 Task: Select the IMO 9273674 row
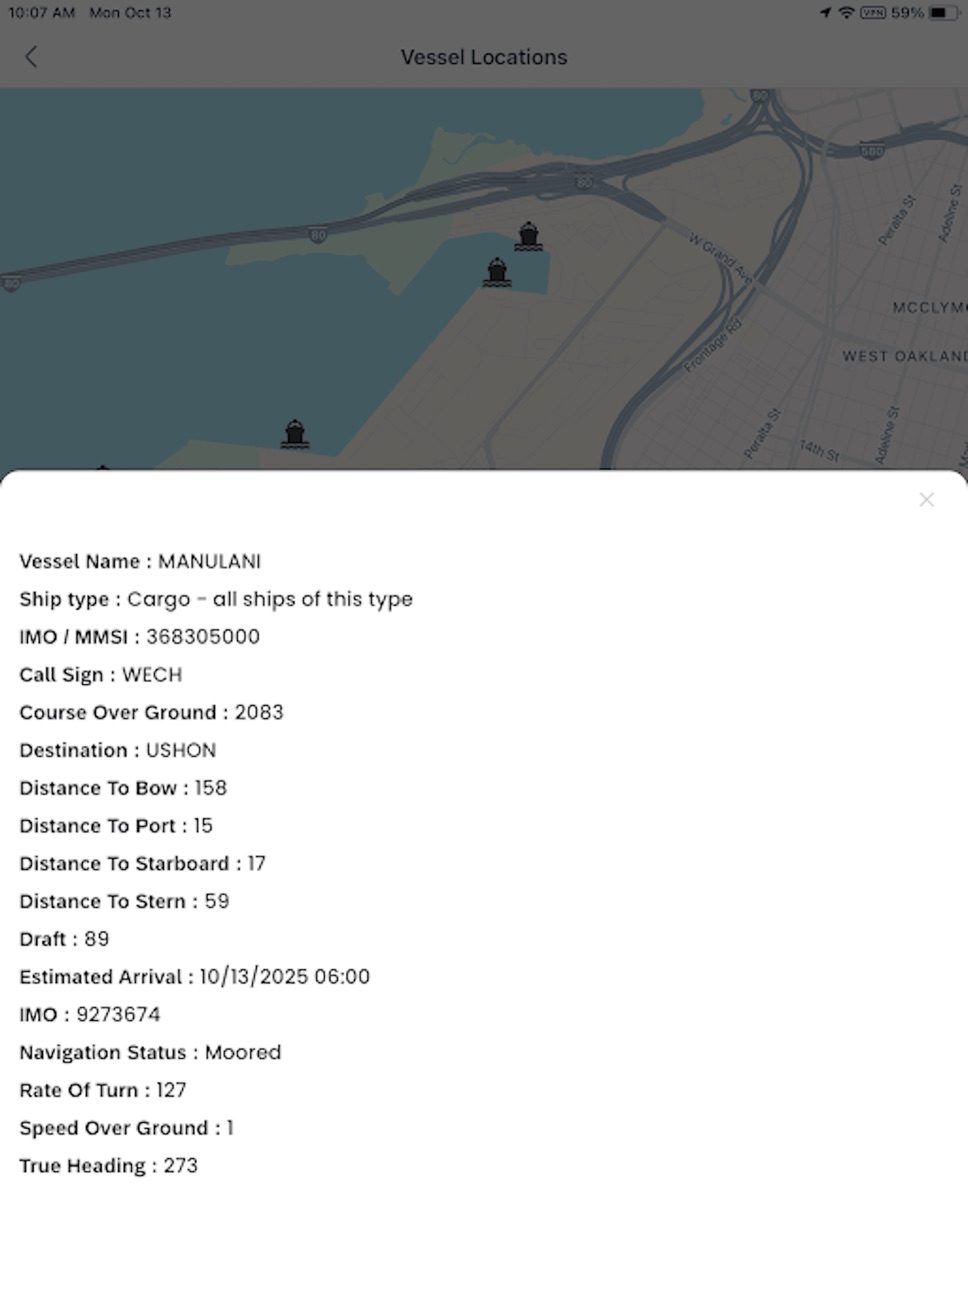coord(90,1014)
